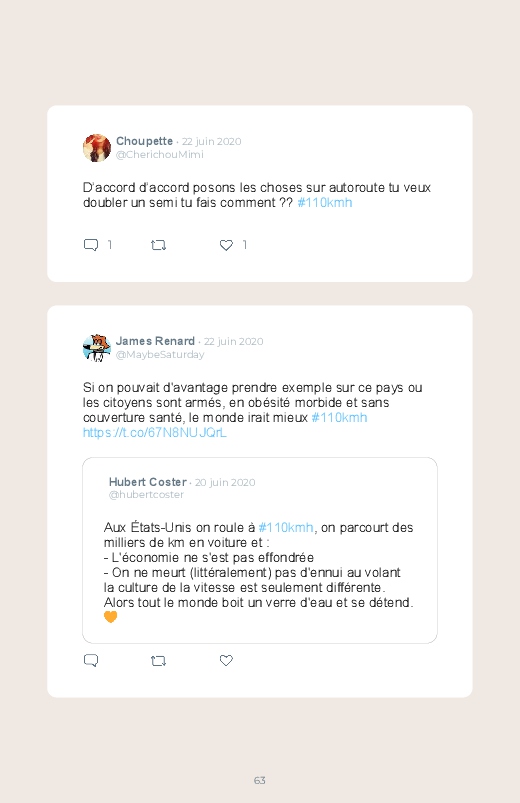
Task: Click the reply icon on Choupette's tweet
Action: [x=91, y=245]
